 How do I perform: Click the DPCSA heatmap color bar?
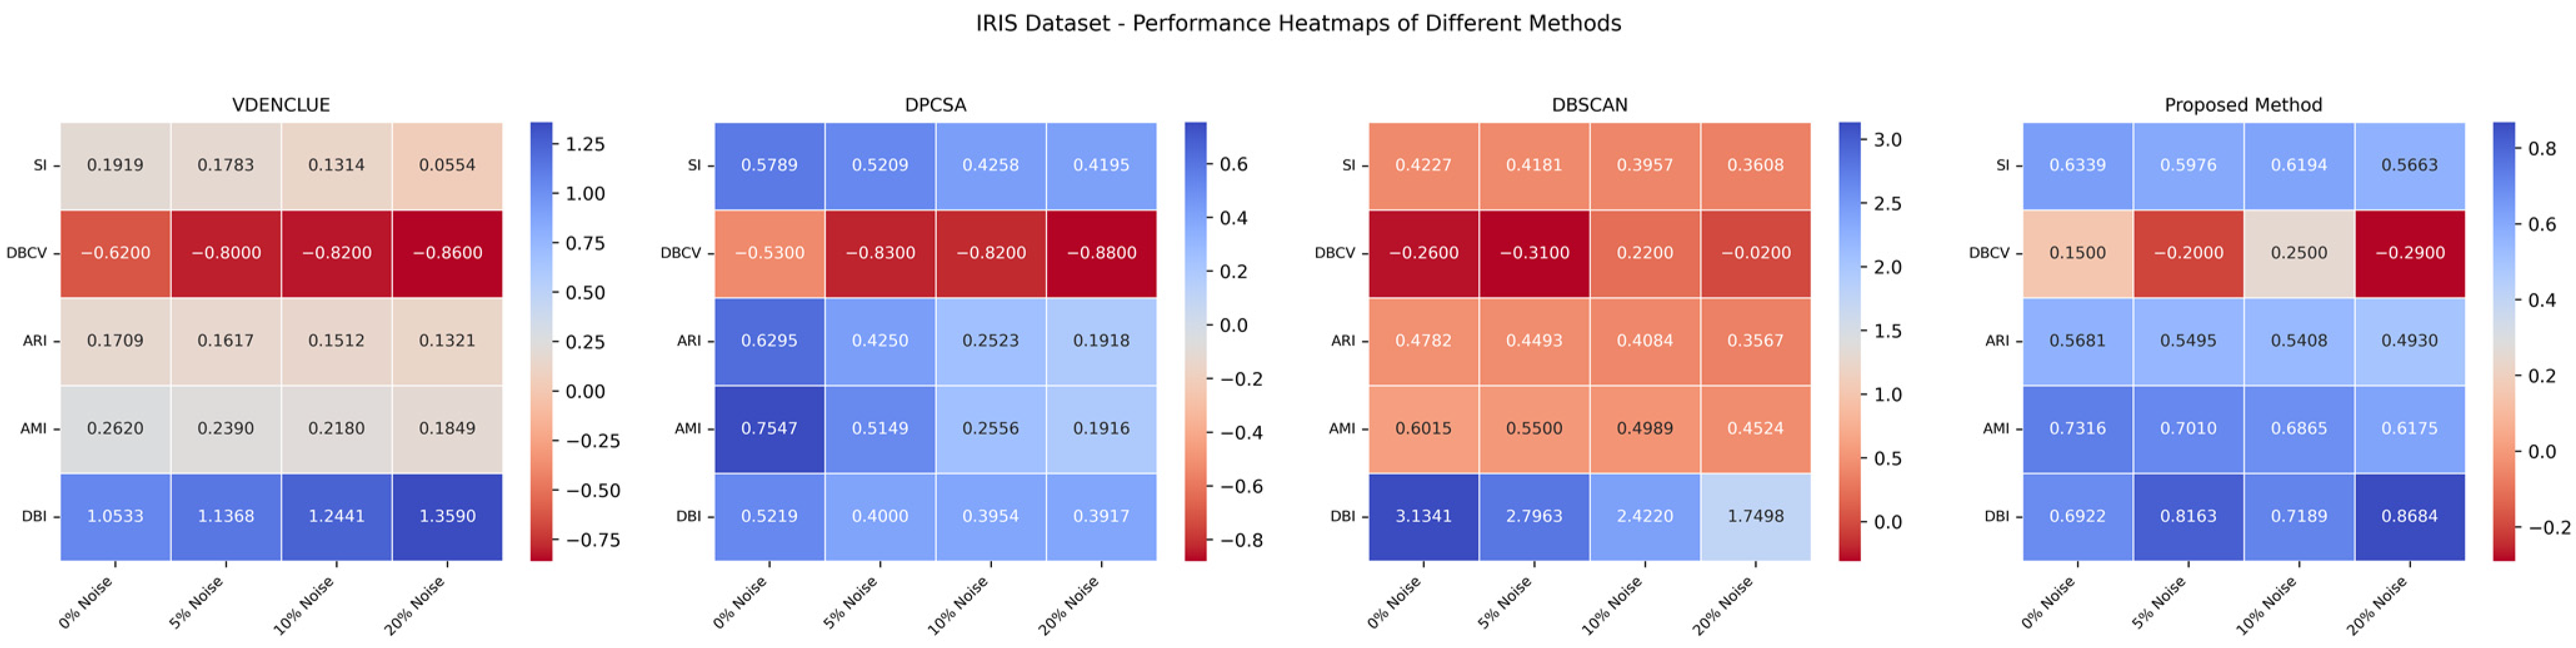pos(1195,341)
